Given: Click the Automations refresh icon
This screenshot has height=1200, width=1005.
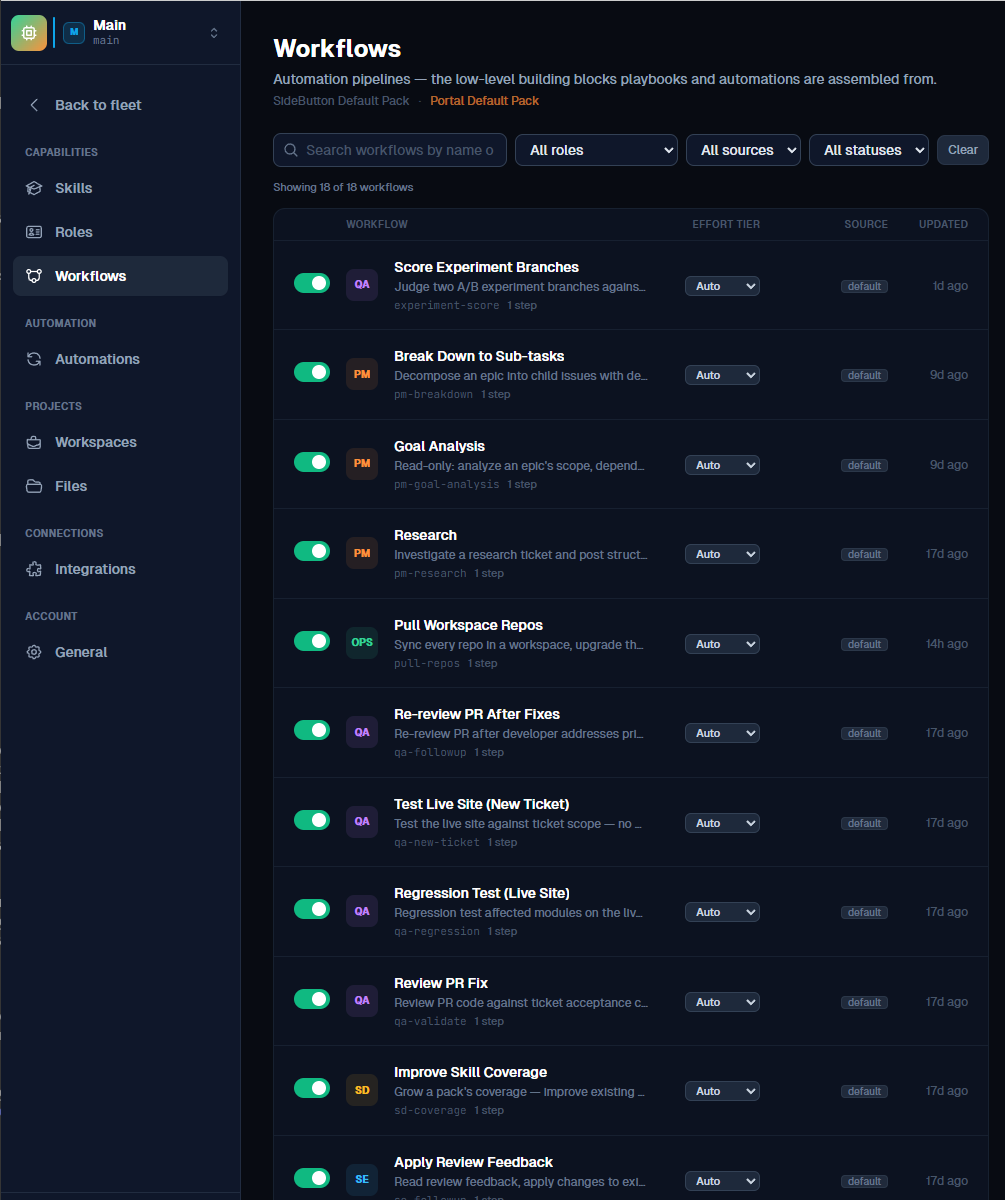Looking at the screenshot, I should click(x=34, y=359).
